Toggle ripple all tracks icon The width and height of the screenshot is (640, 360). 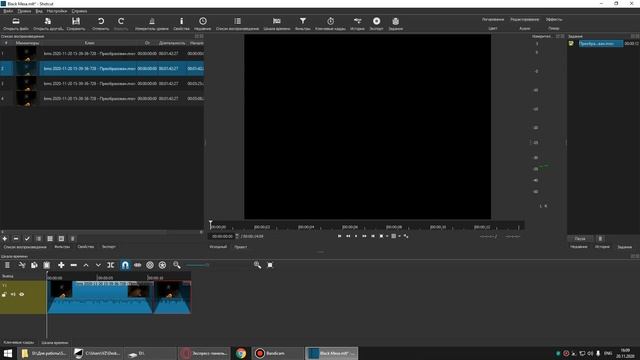(x=162, y=265)
